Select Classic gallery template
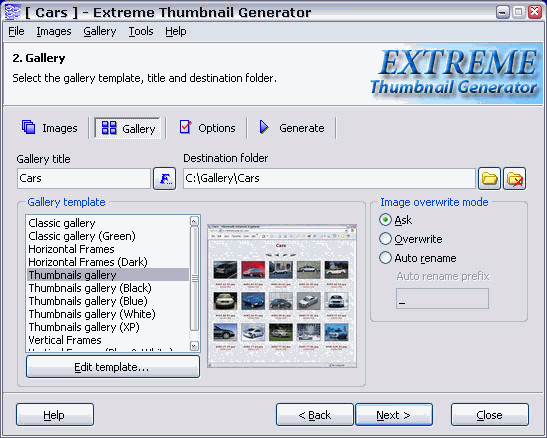Viewport: 547px width, 438px height. (108, 223)
